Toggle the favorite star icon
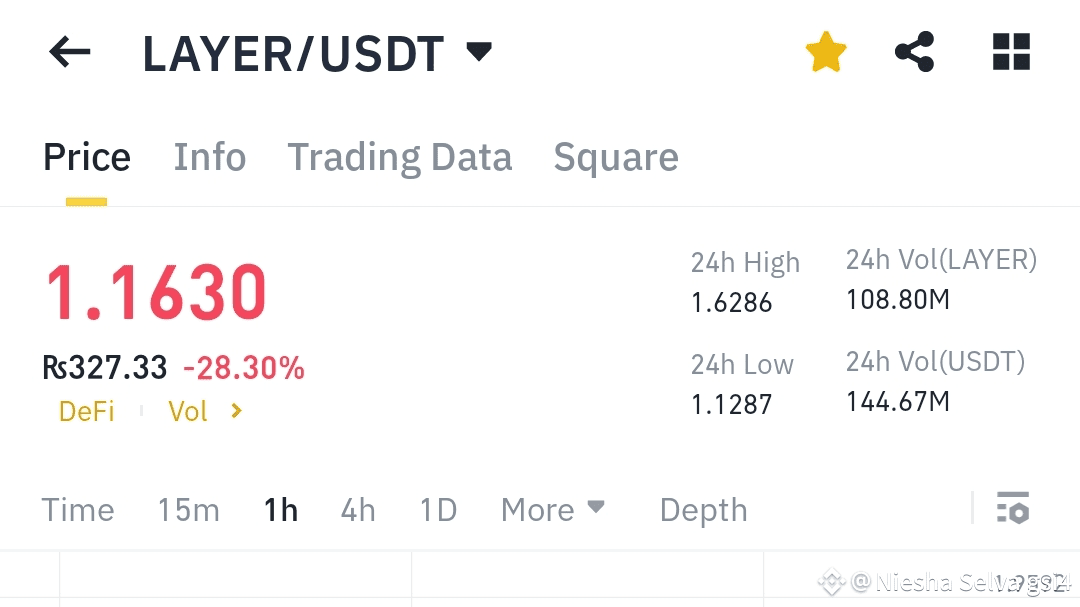The image size is (1080, 607). tap(826, 52)
